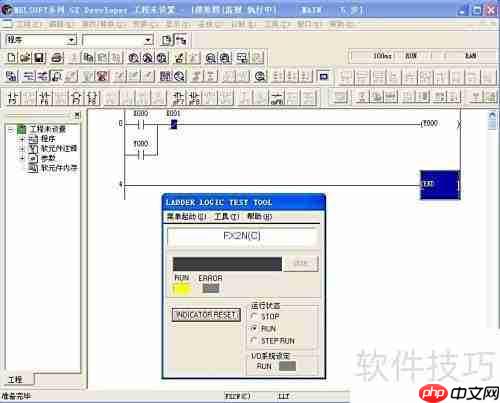Viewport: 500px width, 403px height.
Task: Expand the 程序 tree node
Action: [x=22, y=139]
